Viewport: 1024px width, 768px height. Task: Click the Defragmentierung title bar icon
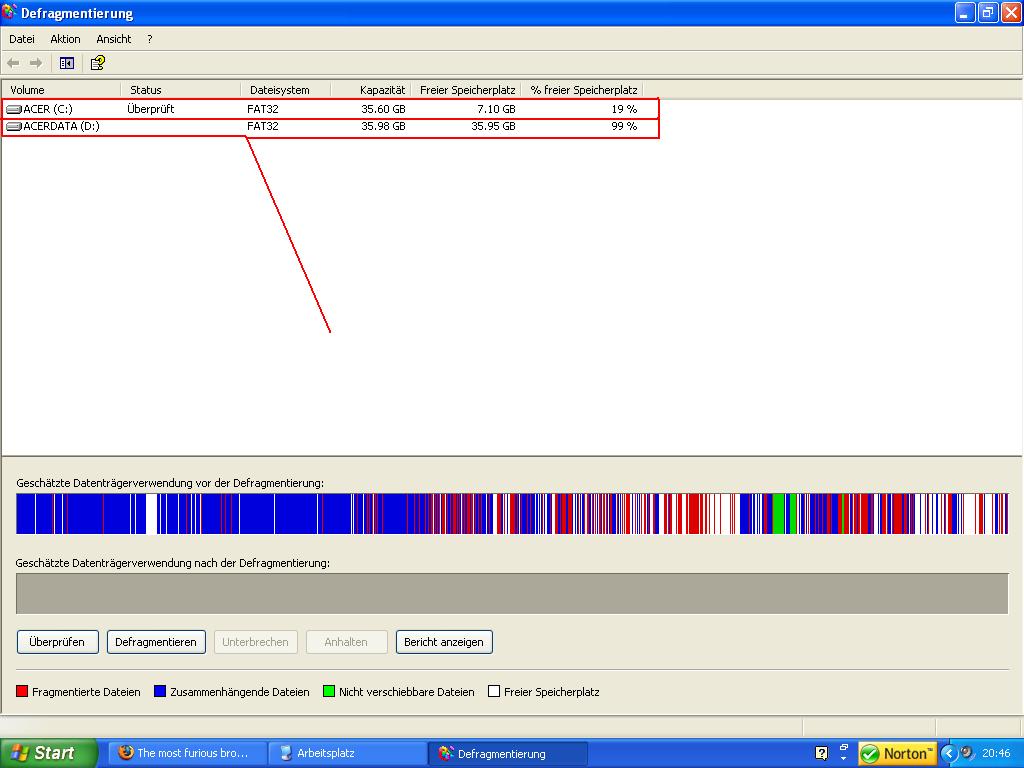(x=9, y=12)
